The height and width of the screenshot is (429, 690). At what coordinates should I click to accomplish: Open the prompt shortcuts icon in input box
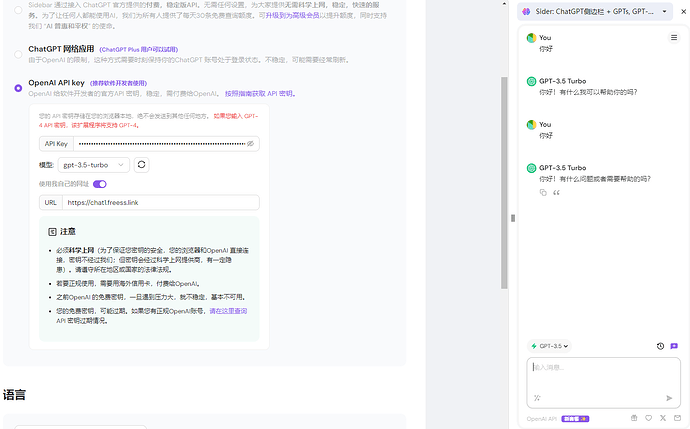pos(537,398)
